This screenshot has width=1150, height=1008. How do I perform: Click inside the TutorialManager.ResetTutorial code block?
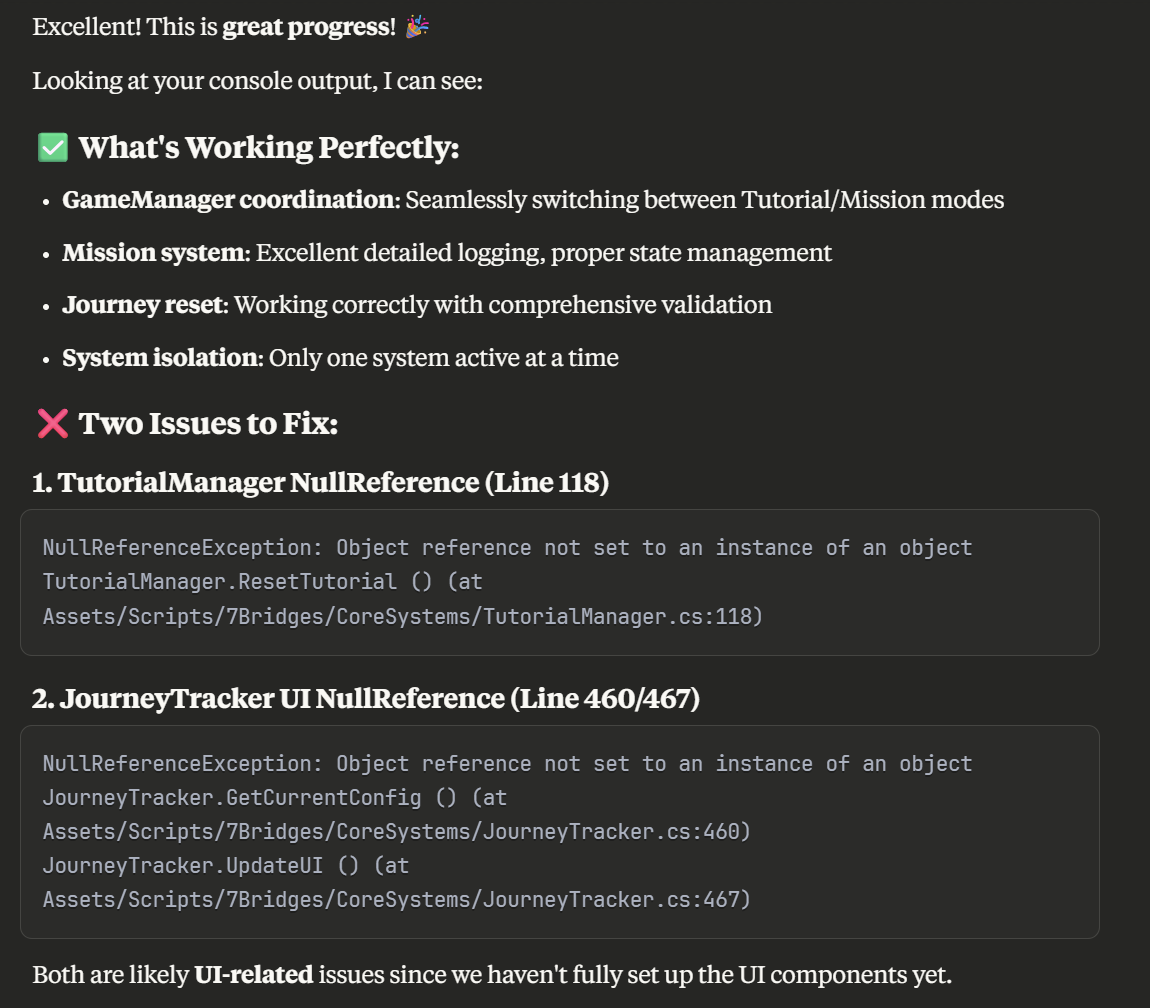point(560,582)
